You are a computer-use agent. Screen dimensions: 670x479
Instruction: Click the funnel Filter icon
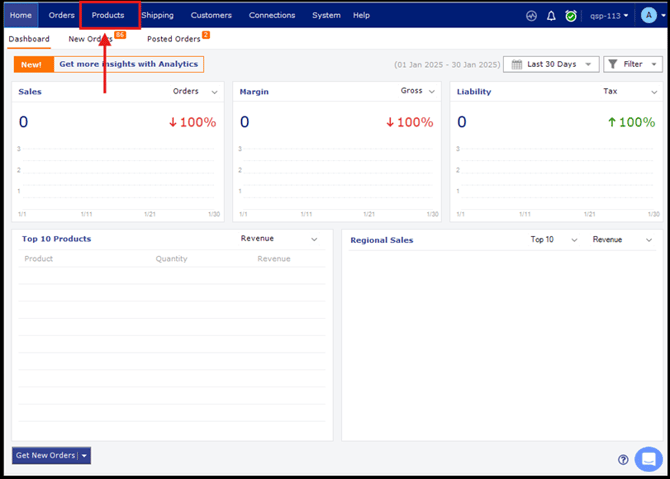point(613,64)
